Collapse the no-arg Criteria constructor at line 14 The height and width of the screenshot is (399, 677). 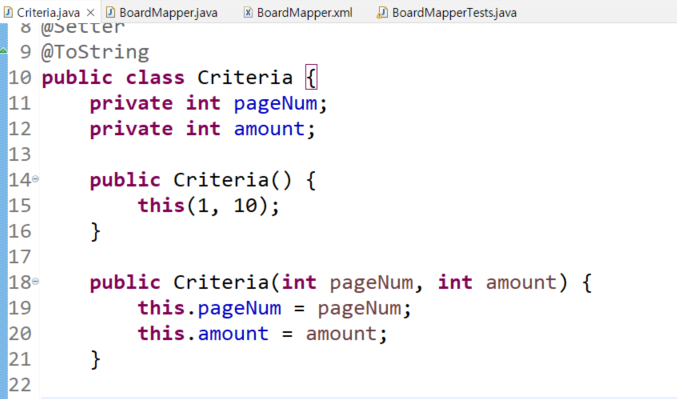[x=35, y=179]
